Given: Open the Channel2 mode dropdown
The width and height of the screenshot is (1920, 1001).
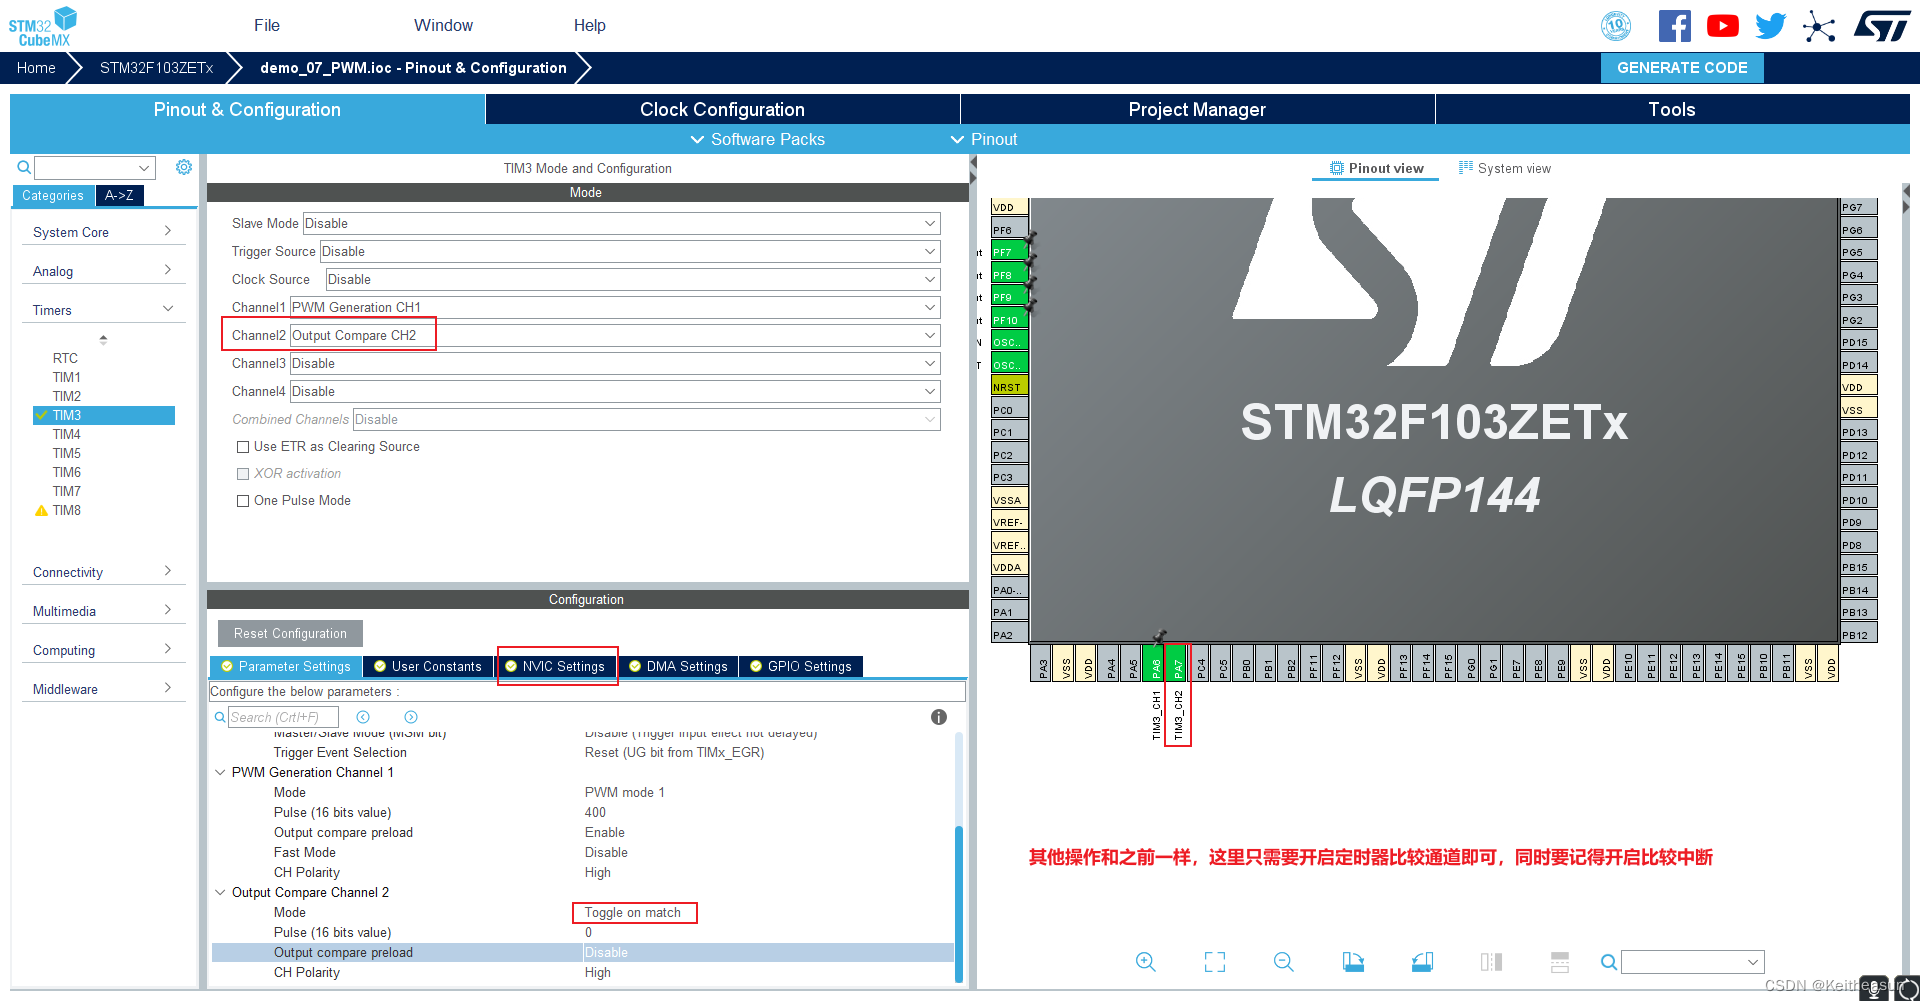Looking at the screenshot, I should 615,335.
